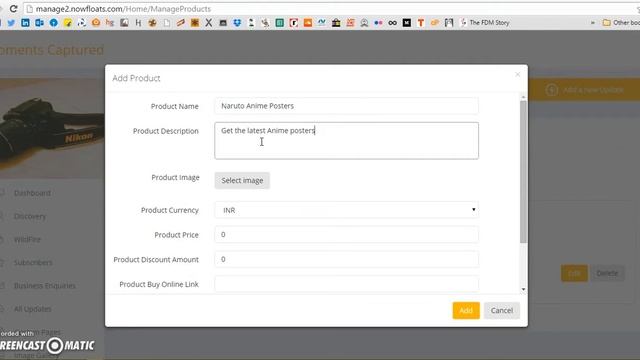The height and width of the screenshot is (360, 640).
Task: Focus the Product Price field
Action: pos(346,235)
